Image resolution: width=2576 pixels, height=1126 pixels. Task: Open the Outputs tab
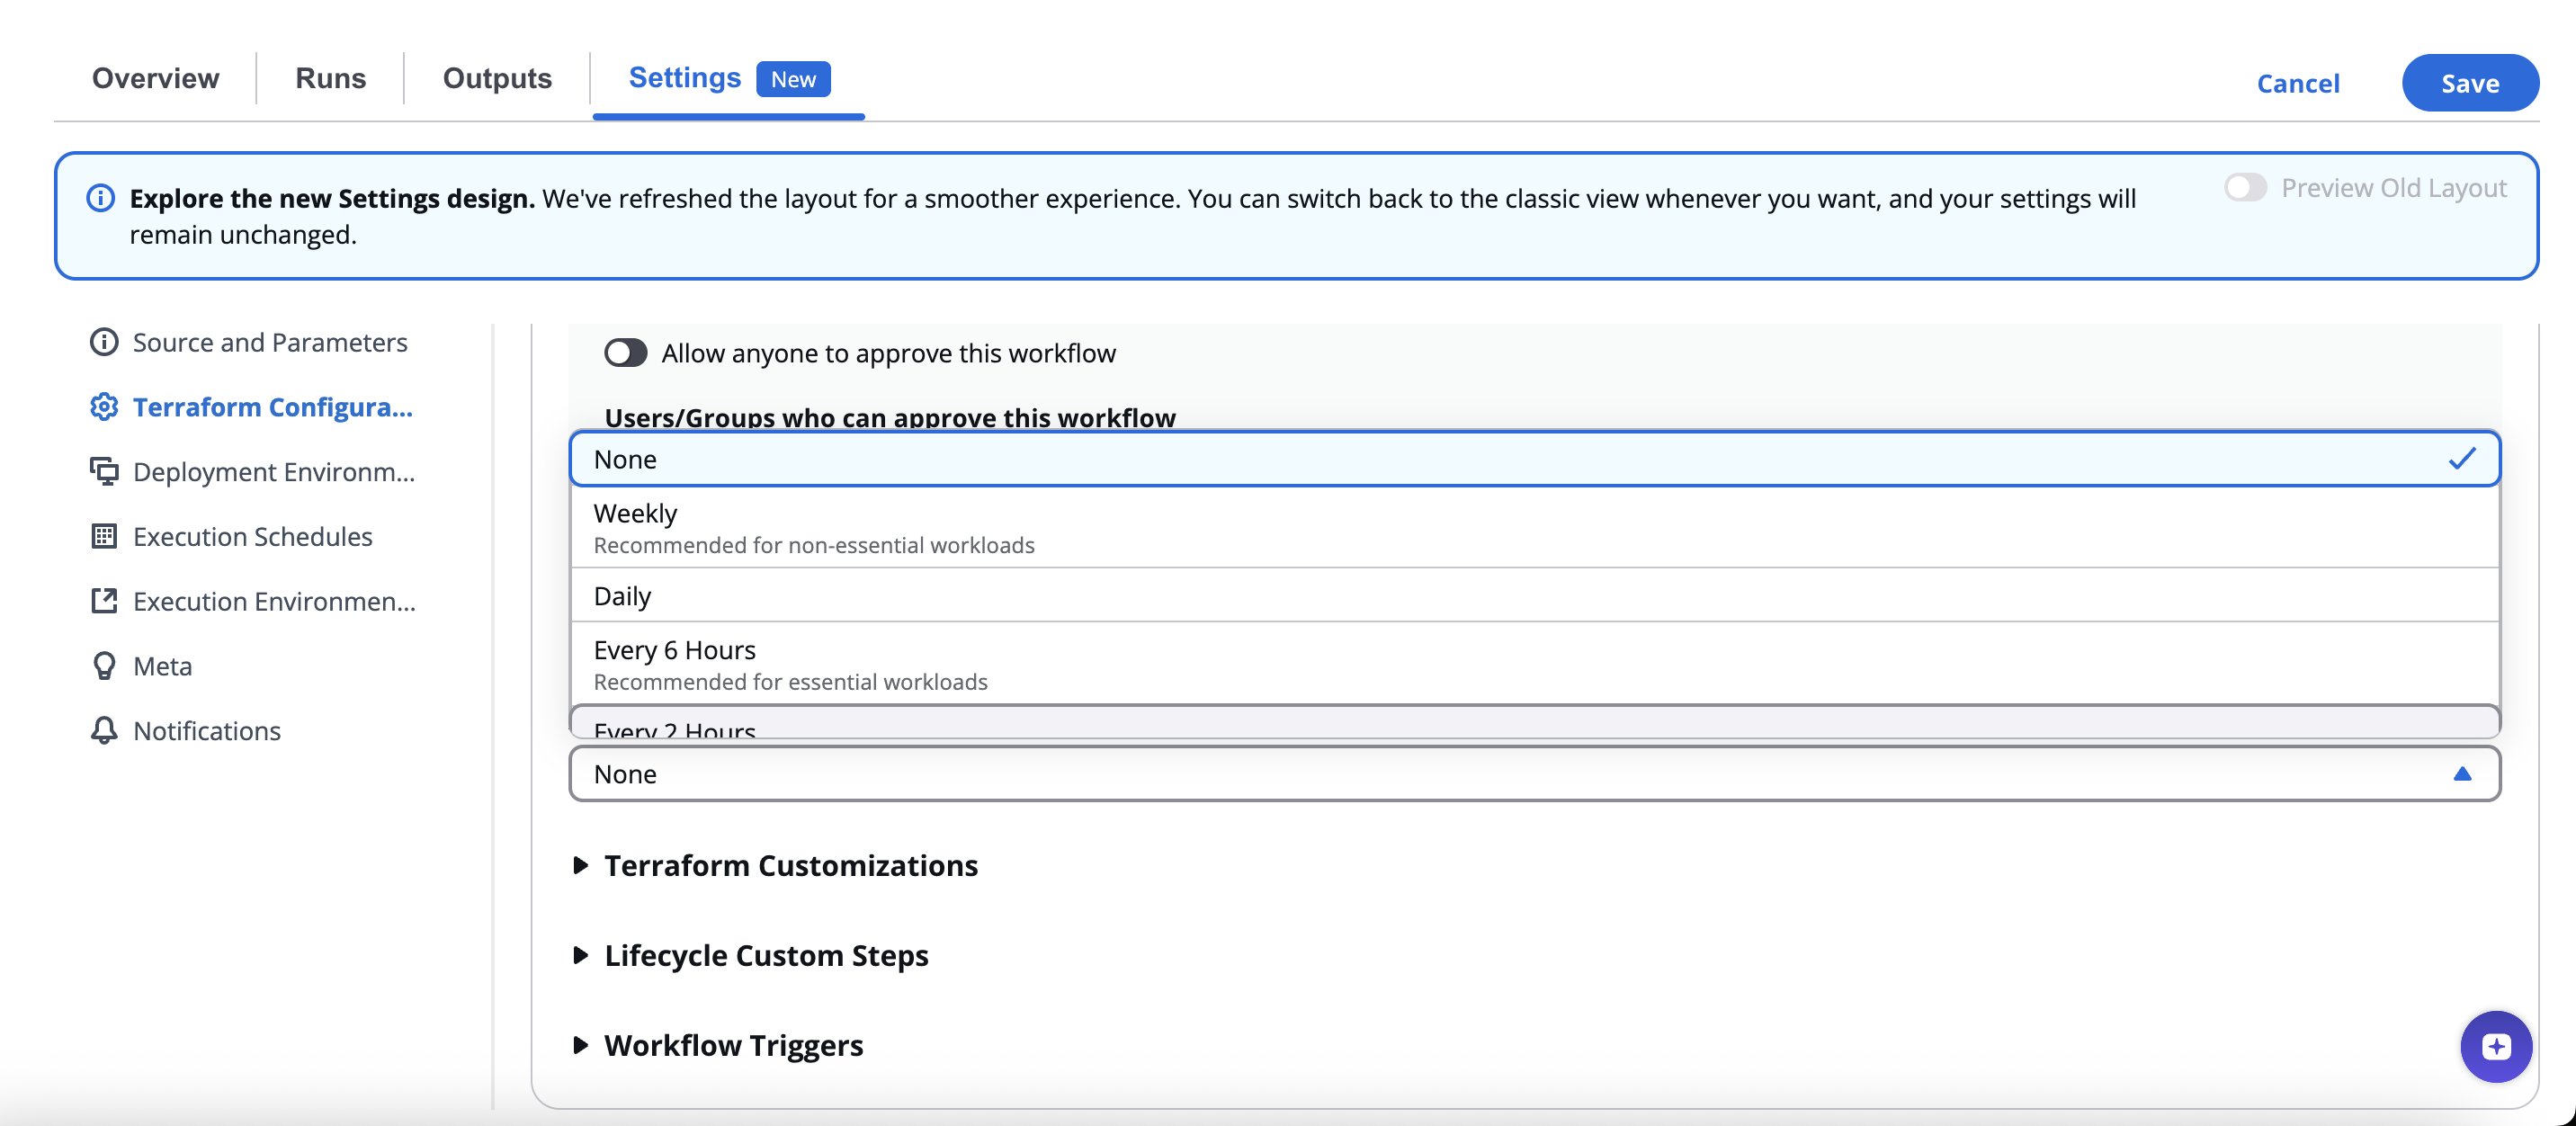point(497,78)
